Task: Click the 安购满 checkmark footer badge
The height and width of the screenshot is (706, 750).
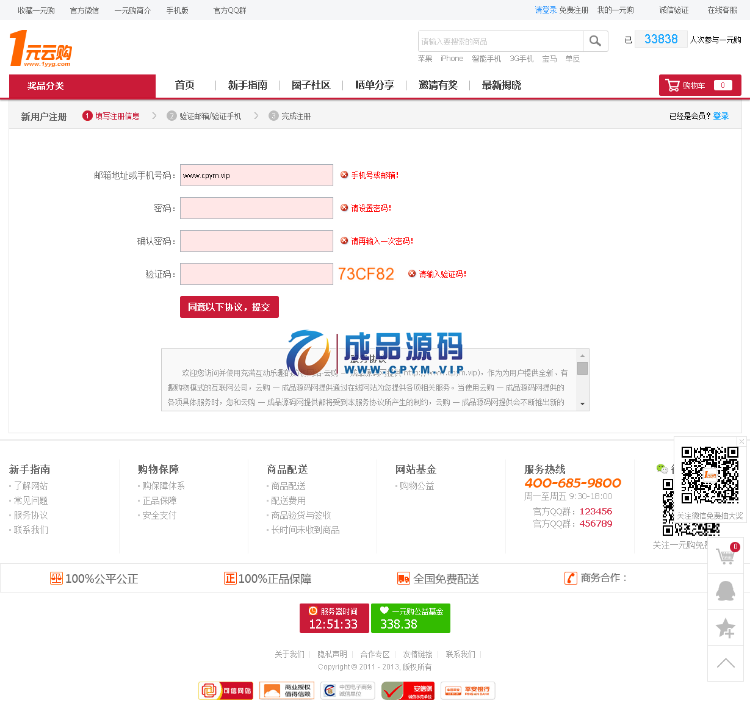Action: [408, 690]
